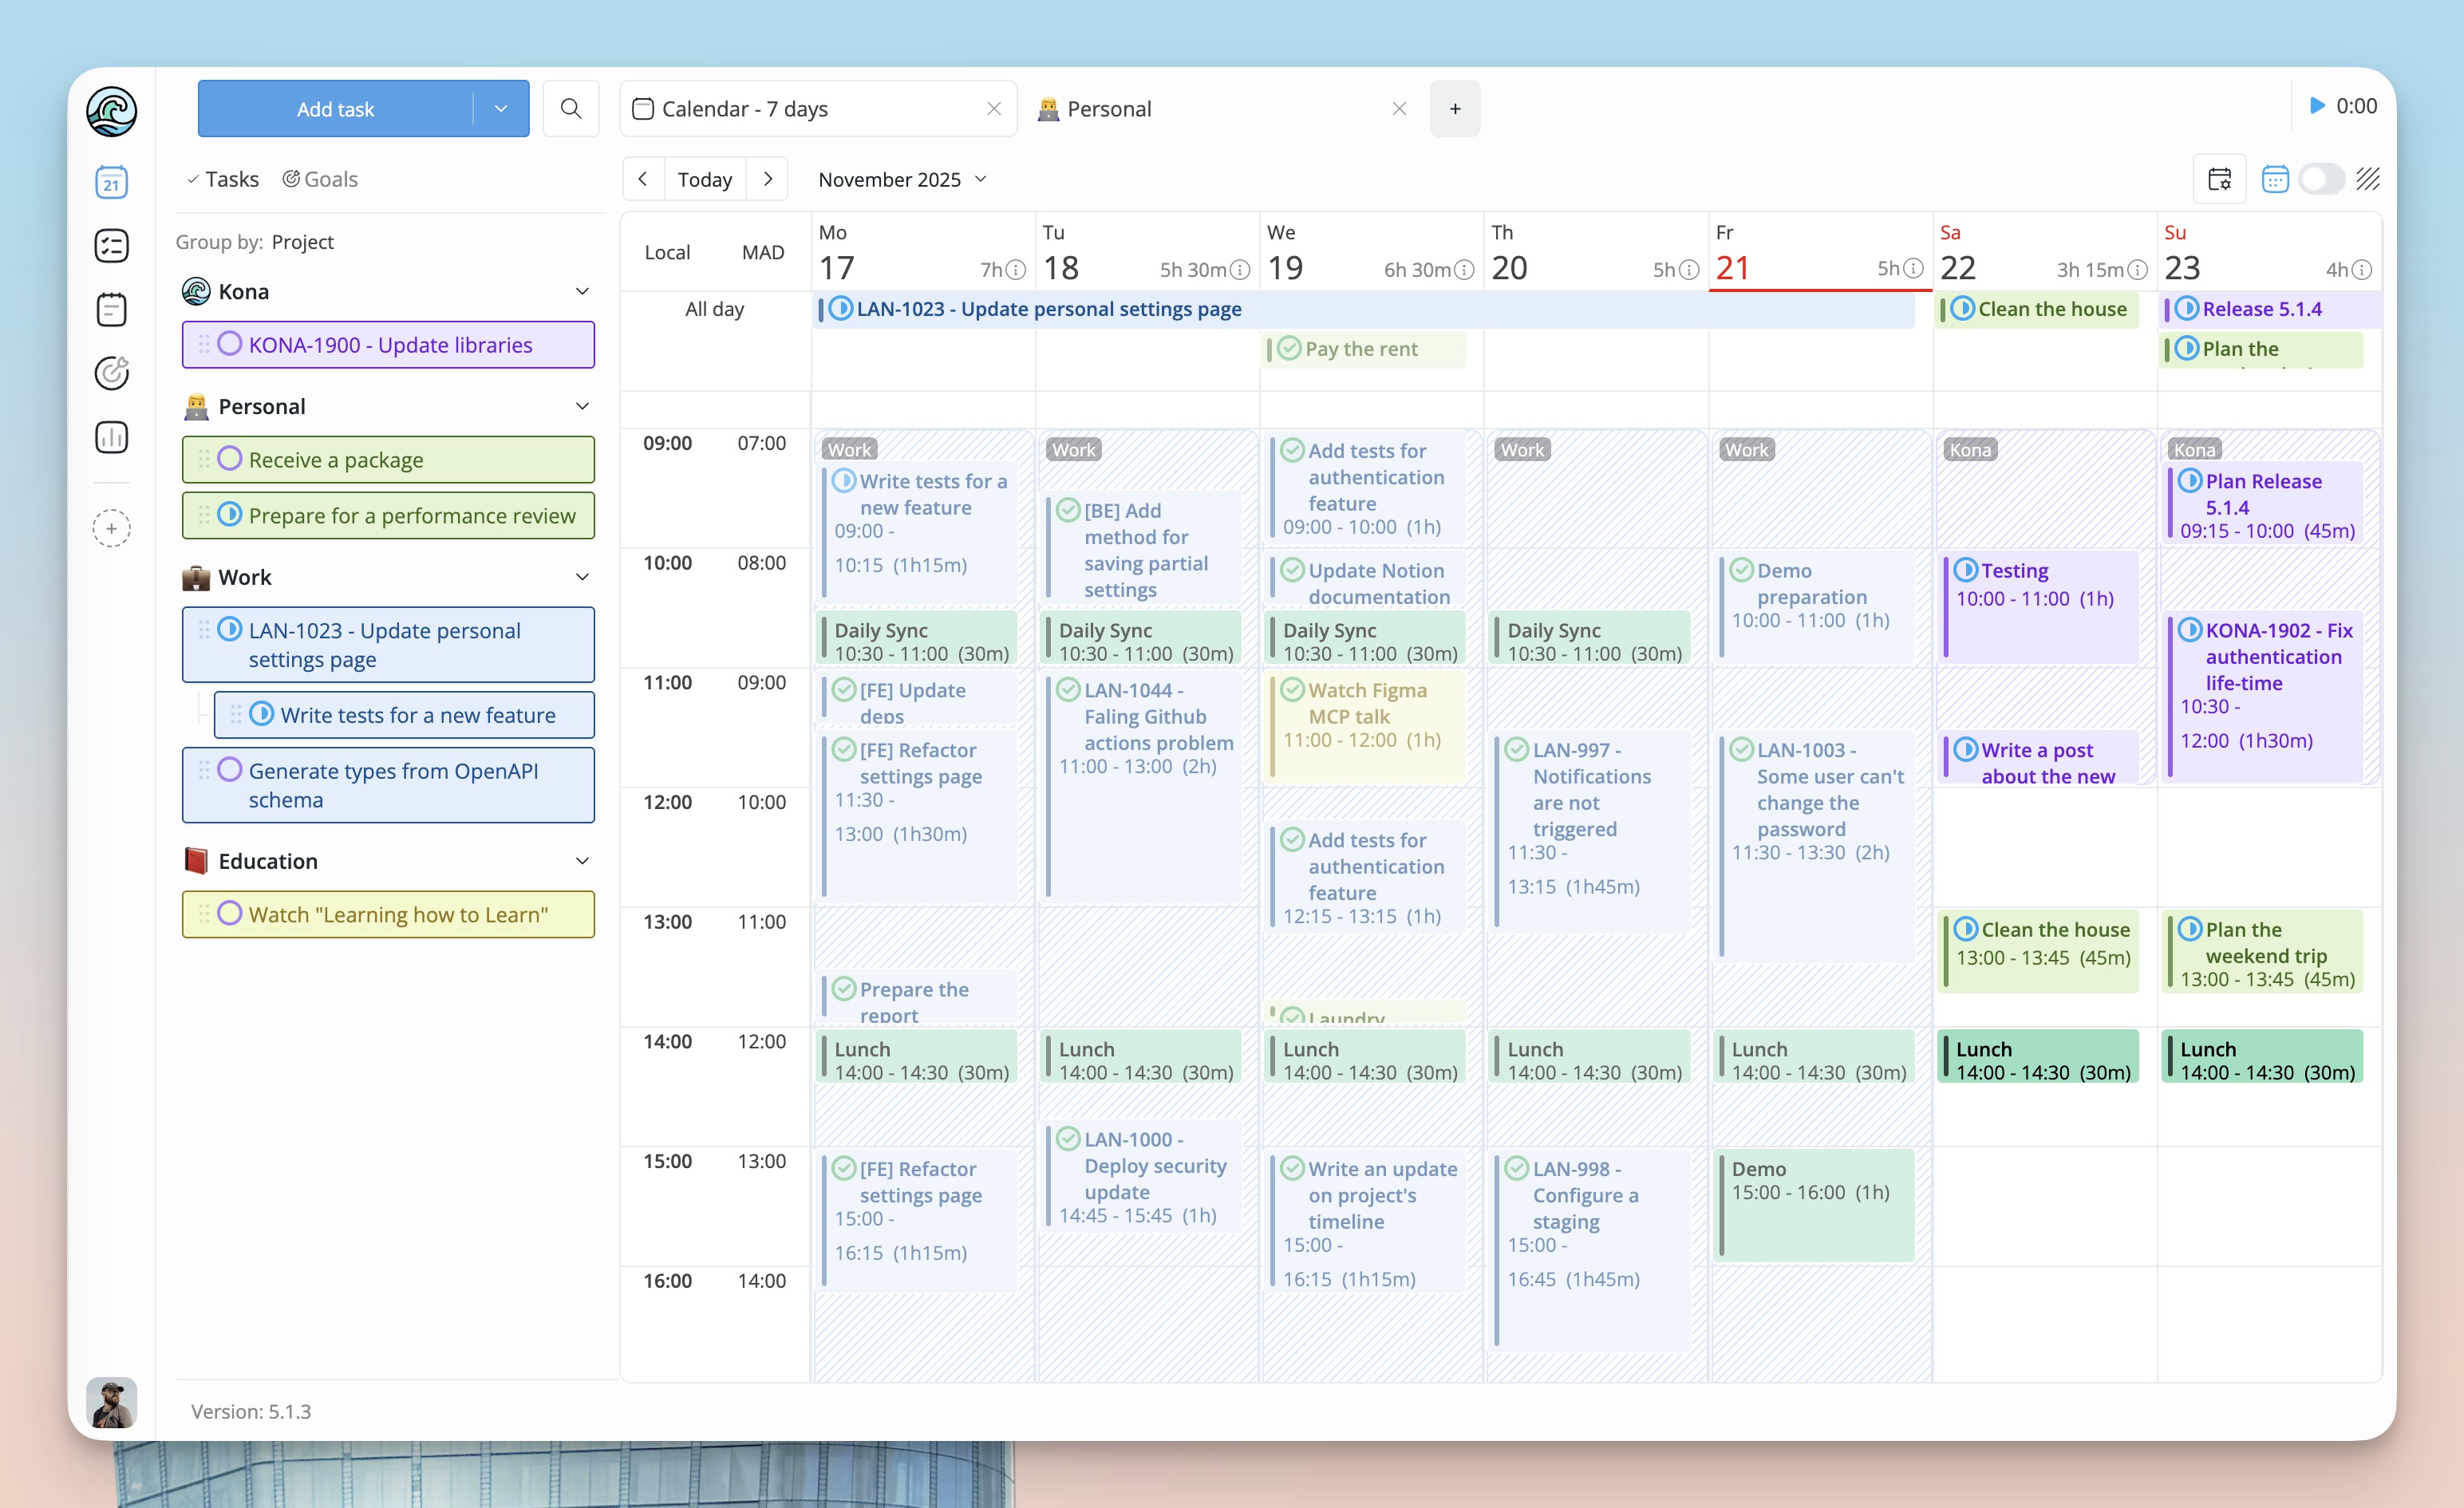Collapse the Kona project group
This screenshot has height=1508, width=2464.
pos(582,292)
